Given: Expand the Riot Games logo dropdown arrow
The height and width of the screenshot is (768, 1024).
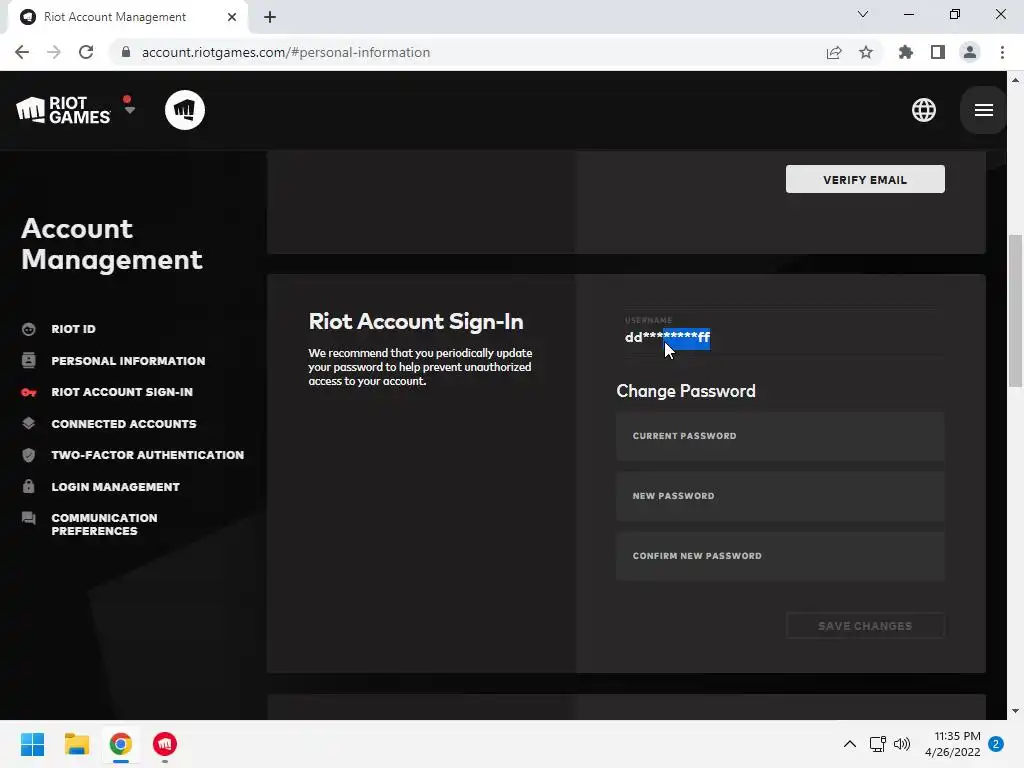Looking at the screenshot, I should click(129, 110).
